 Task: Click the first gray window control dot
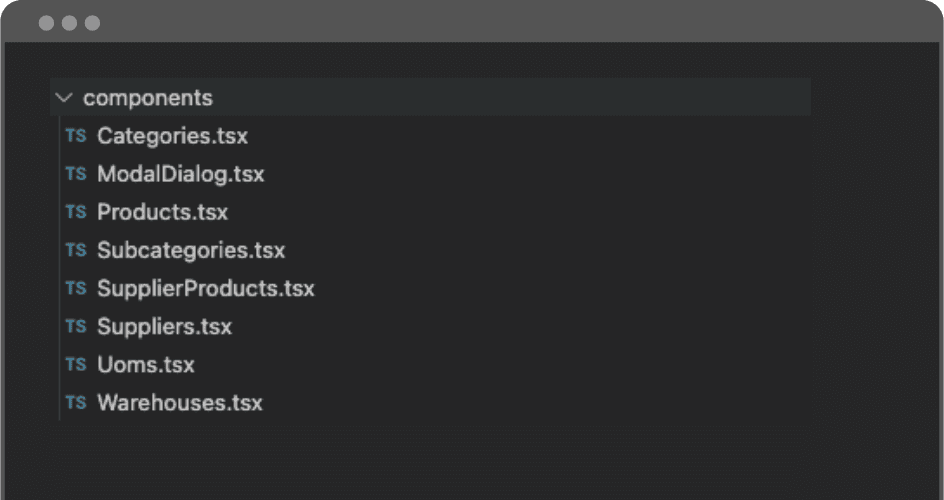[46, 23]
